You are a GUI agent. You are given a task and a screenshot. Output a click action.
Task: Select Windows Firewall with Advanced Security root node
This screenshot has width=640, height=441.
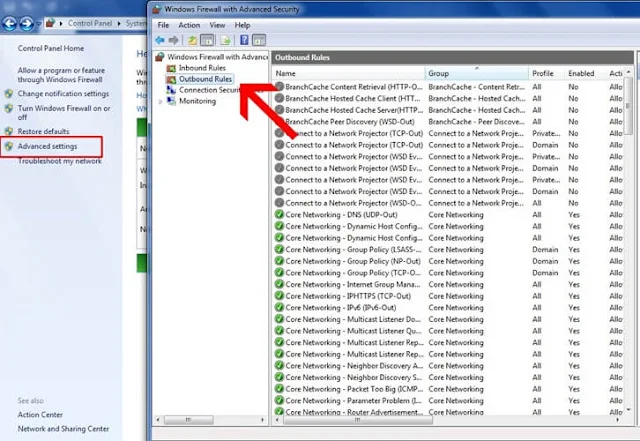click(218, 57)
